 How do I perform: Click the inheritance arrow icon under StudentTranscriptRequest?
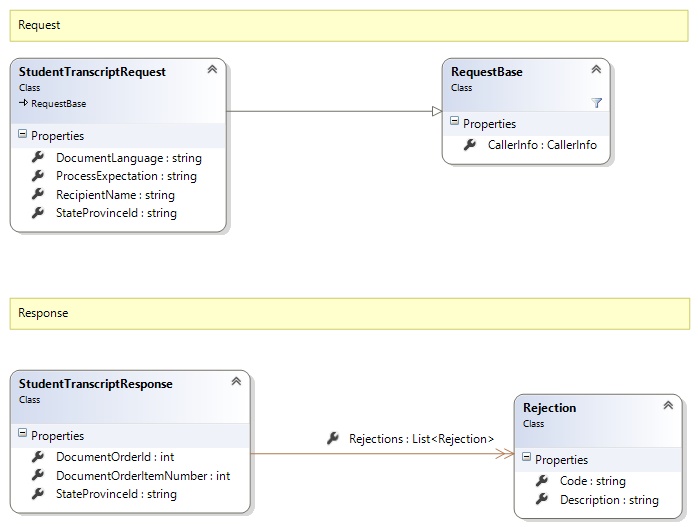click(x=23, y=103)
